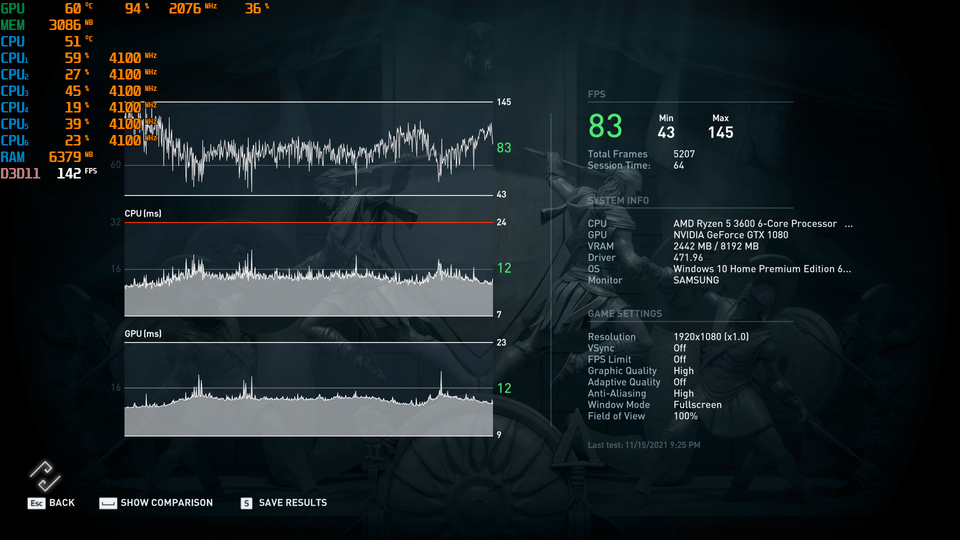The height and width of the screenshot is (540, 960).
Task: Click the Monitor value SAMSUNG
Action: [x=696, y=280]
